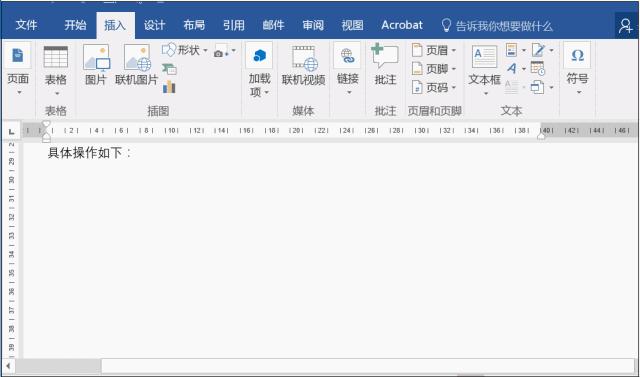Click the drop cap icon
The image size is (640, 377).
[x=511, y=87]
